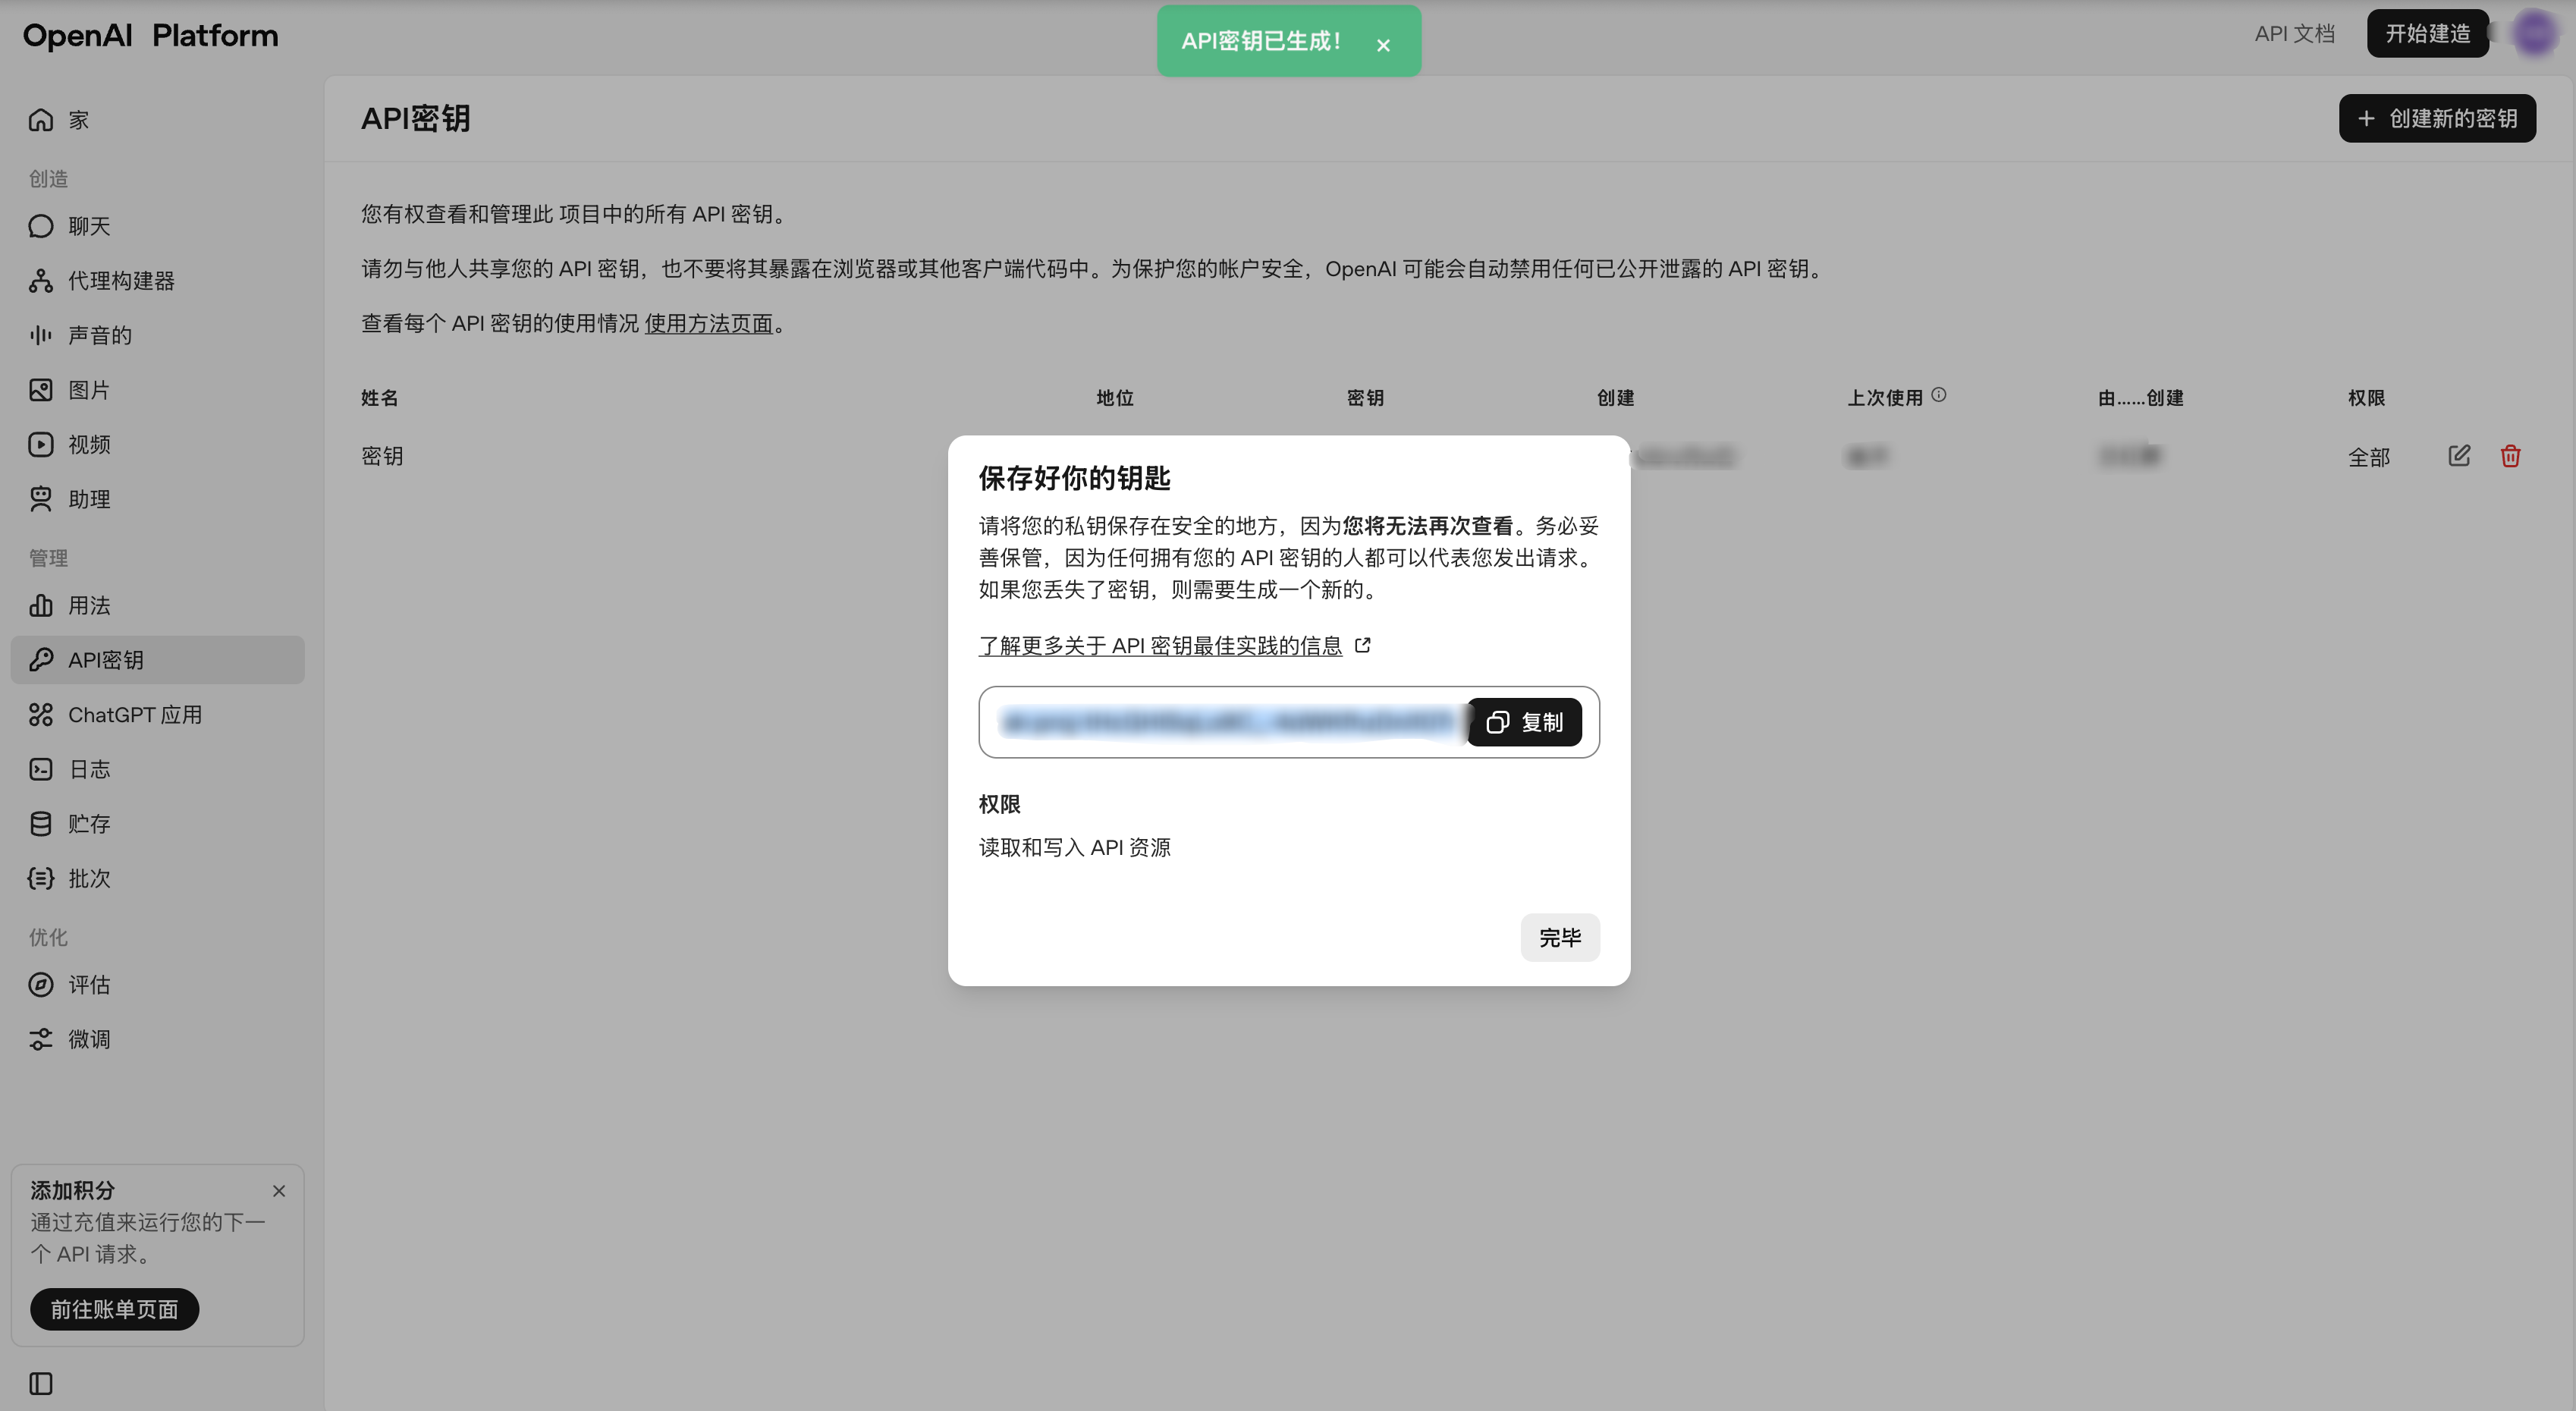Open API 文档 in the top bar
Viewport: 2576px width, 1411px height.
2295,33
